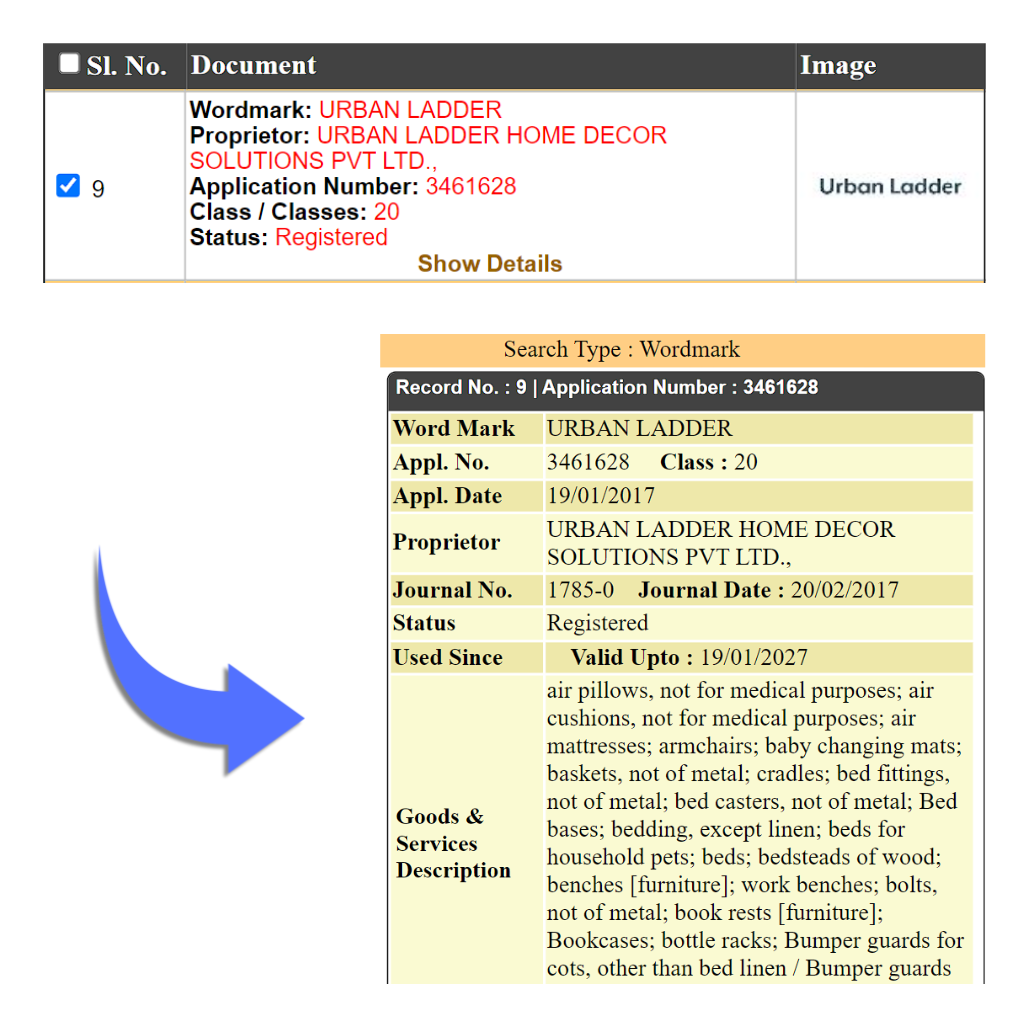This screenshot has height=1024, width=1024.
Task: Click the Urban Ladder logo image
Action: [890, 187]
